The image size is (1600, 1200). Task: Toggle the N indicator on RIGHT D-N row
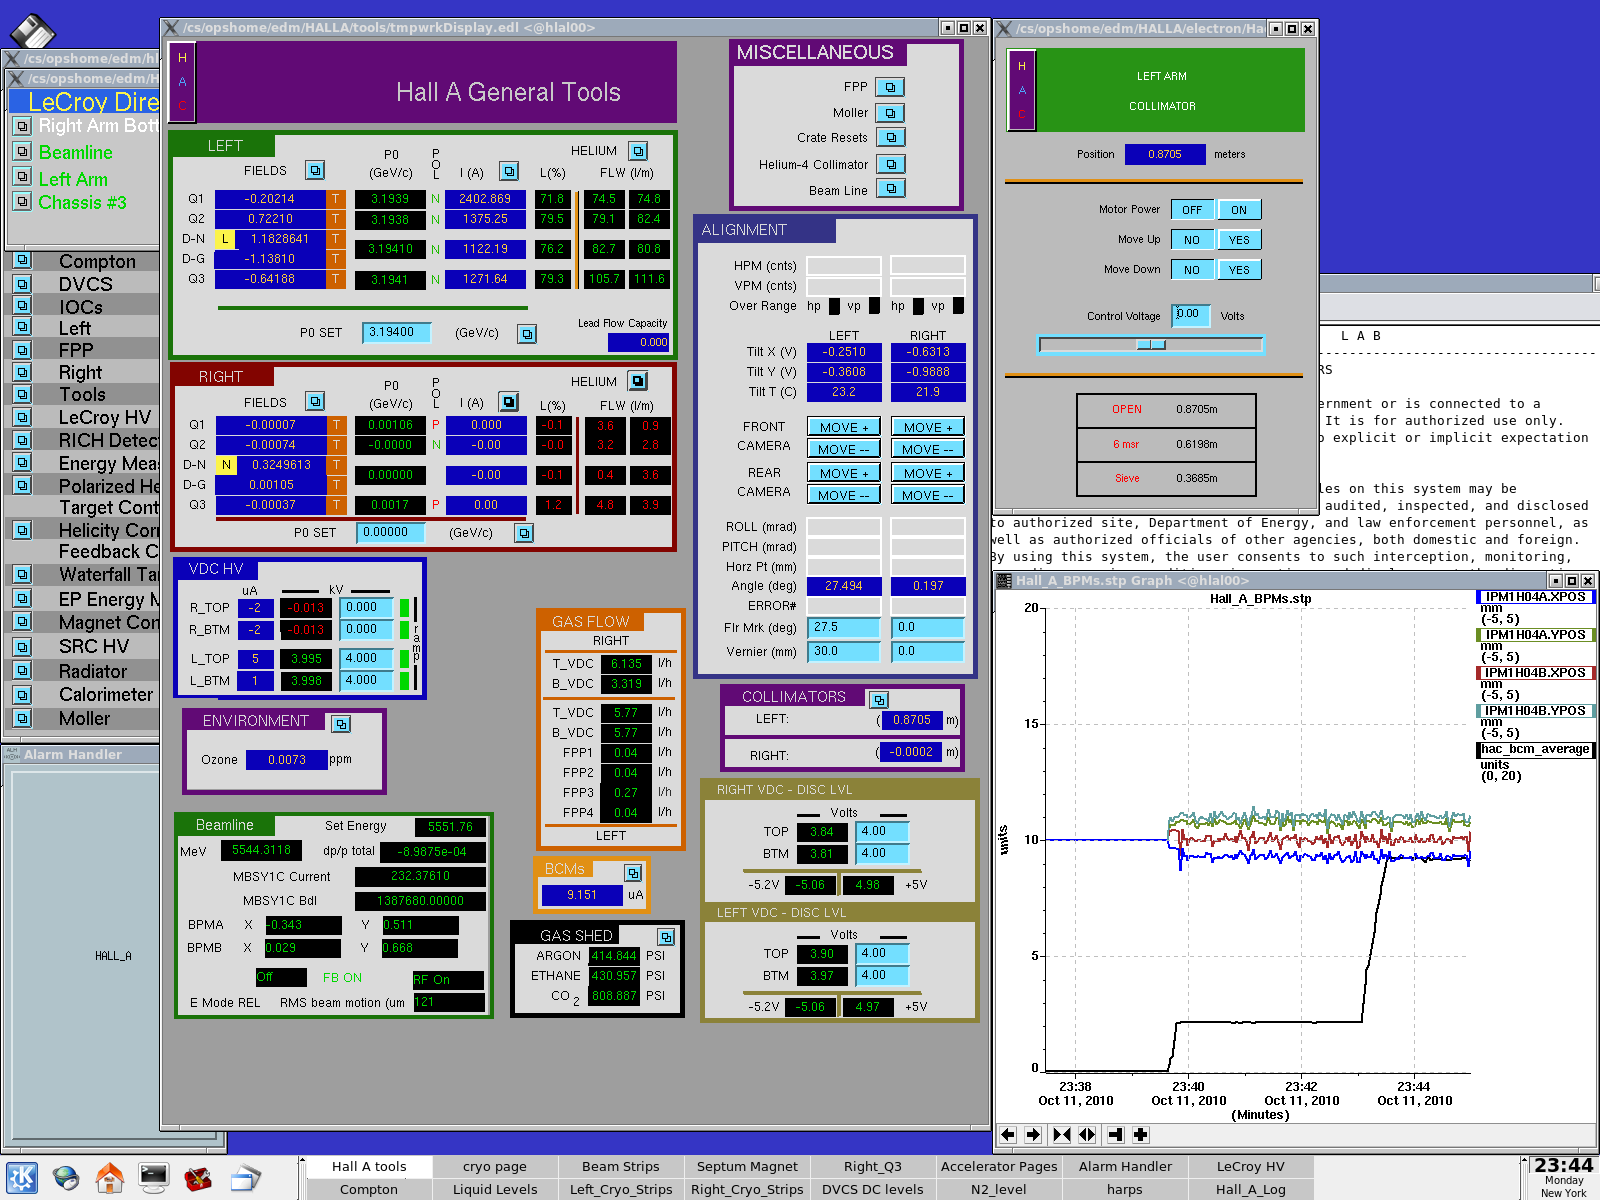tap(227, 465)
